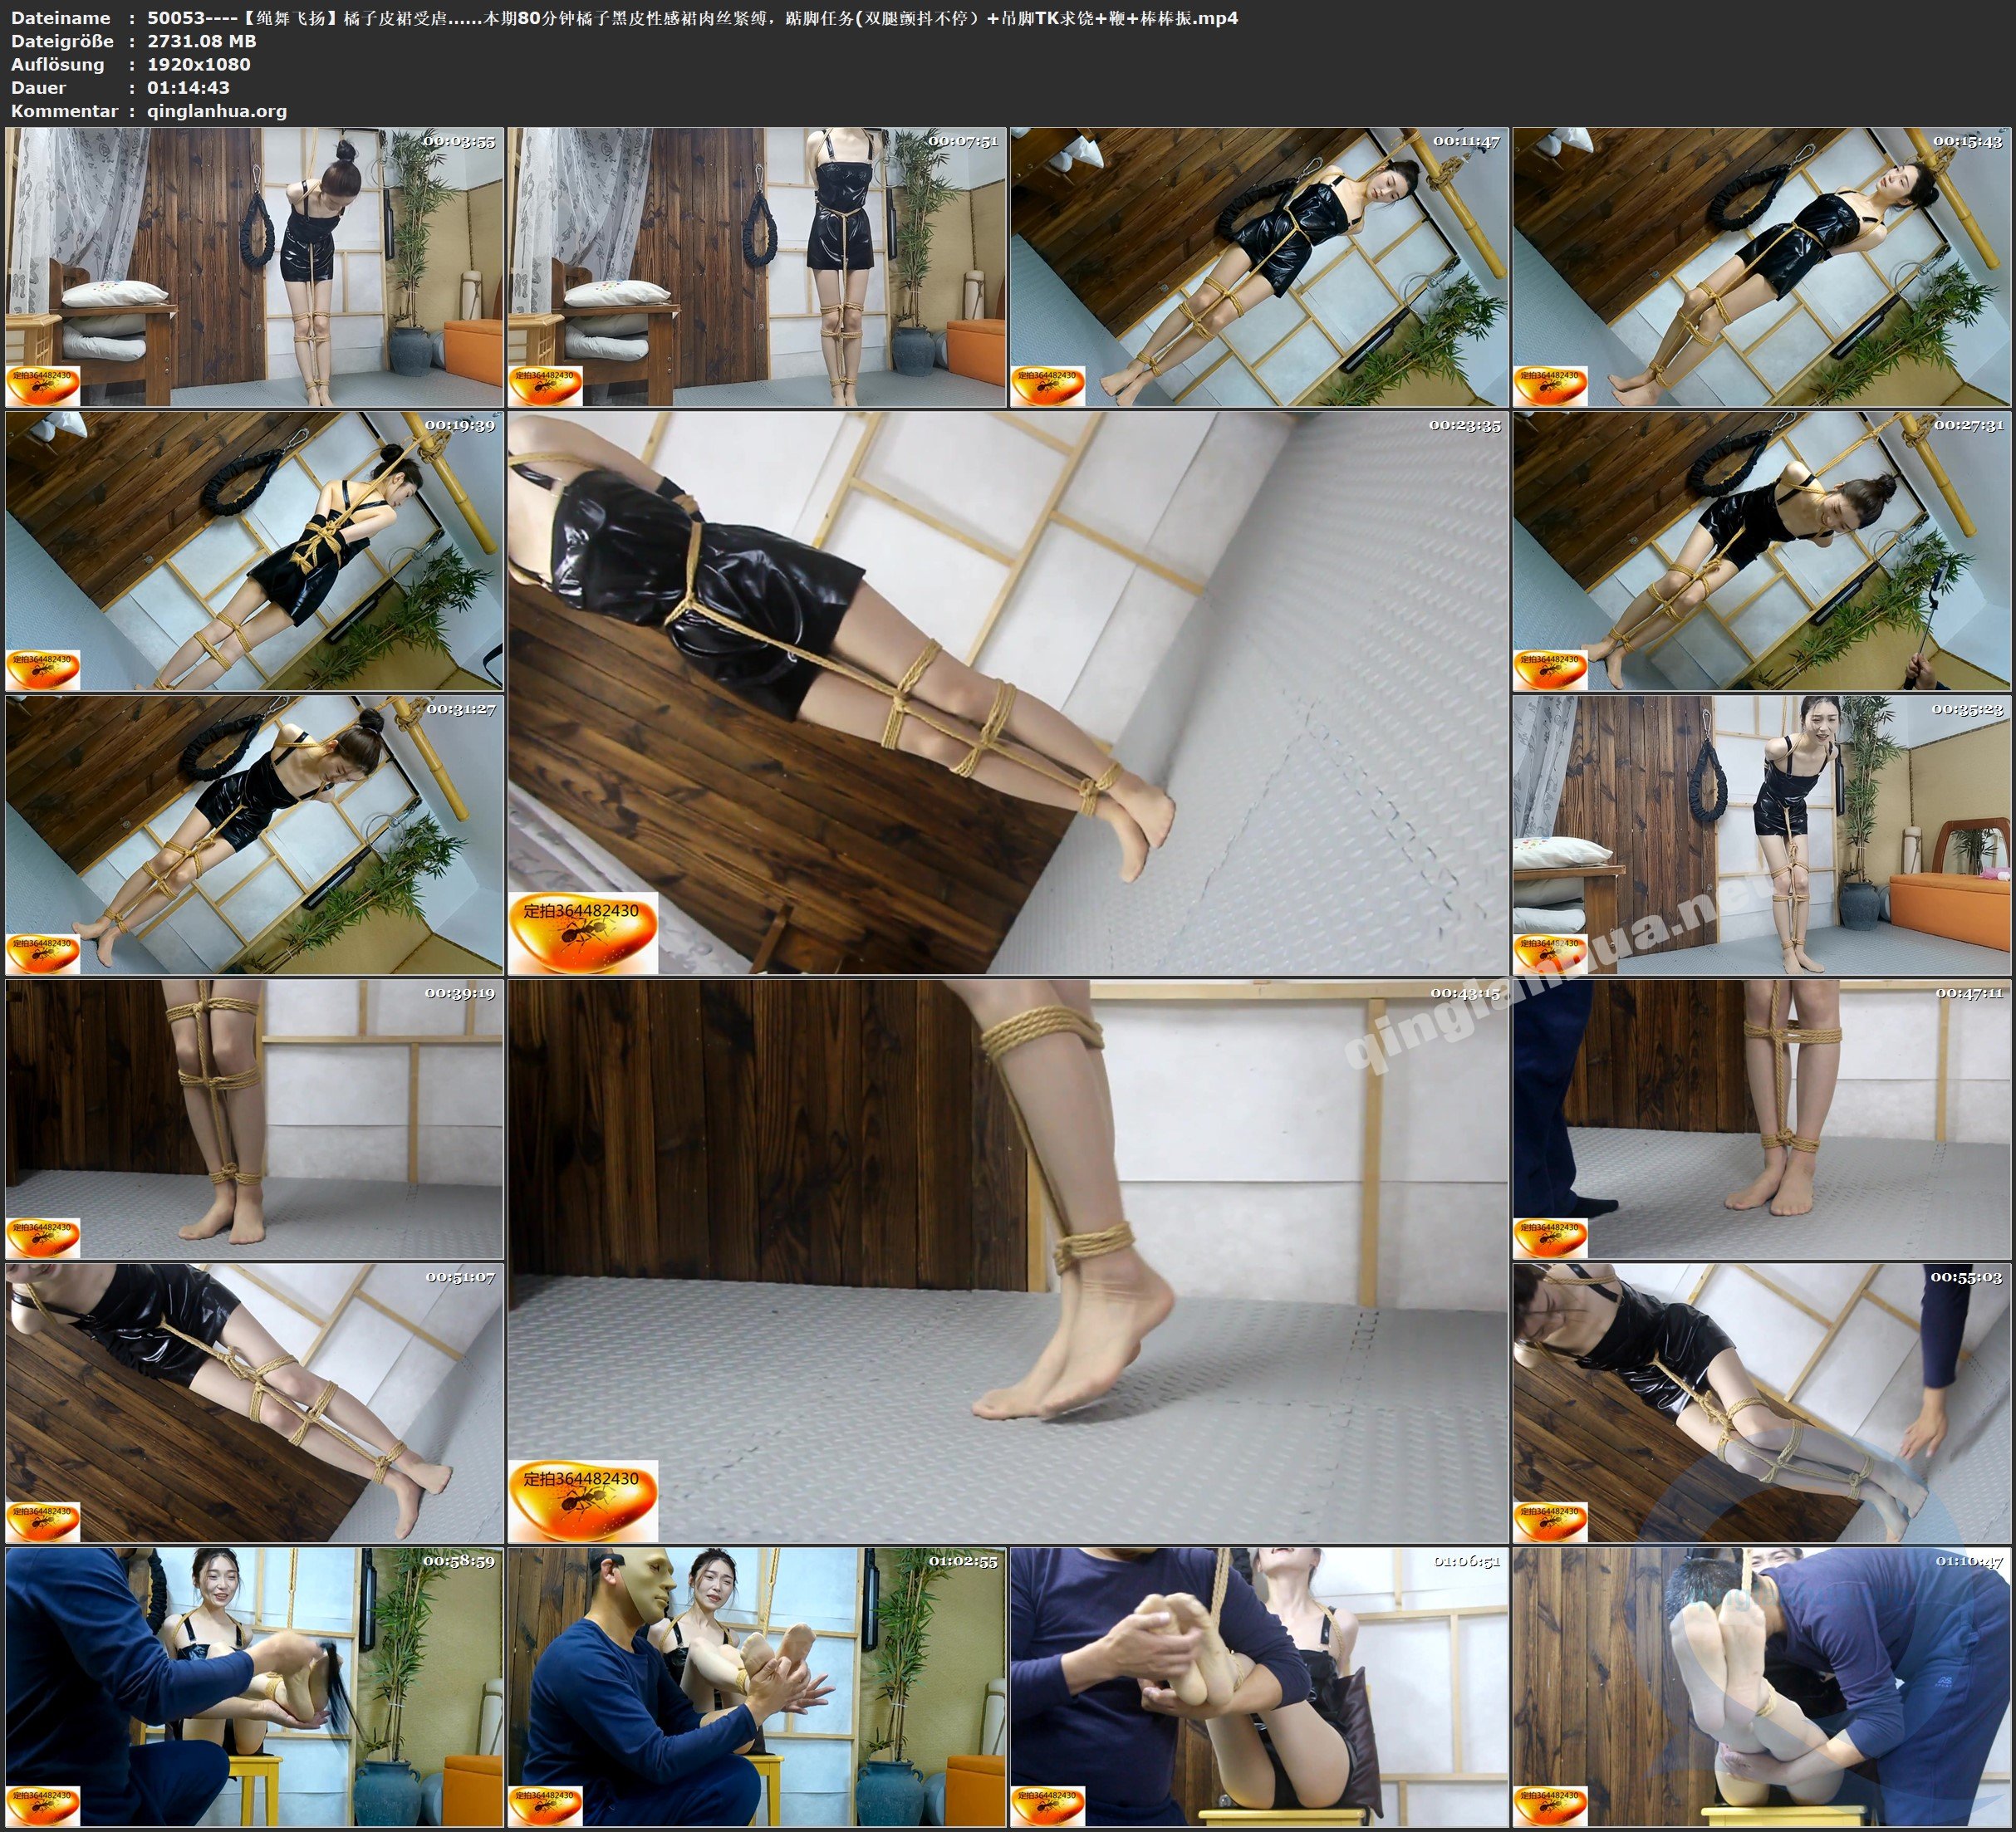
Task: Click the thumbnail timestamped 00:03:55
Action: click(254, 267)
